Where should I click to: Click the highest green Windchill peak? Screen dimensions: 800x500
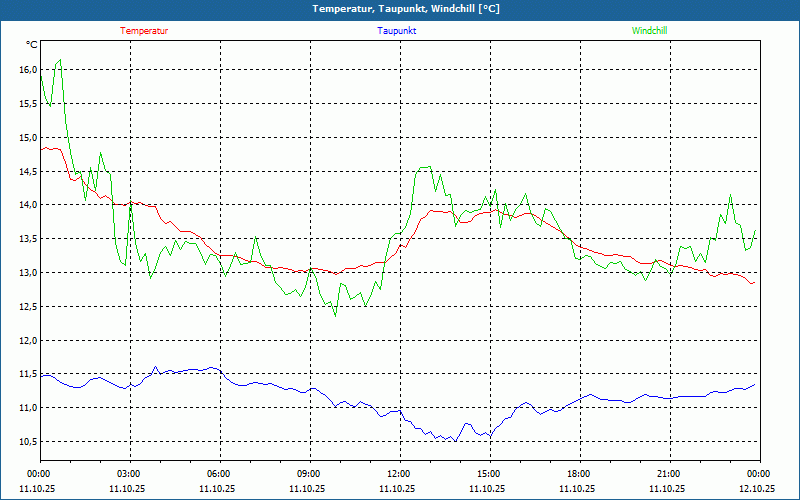pyautogui.click(x=60, y=60)
